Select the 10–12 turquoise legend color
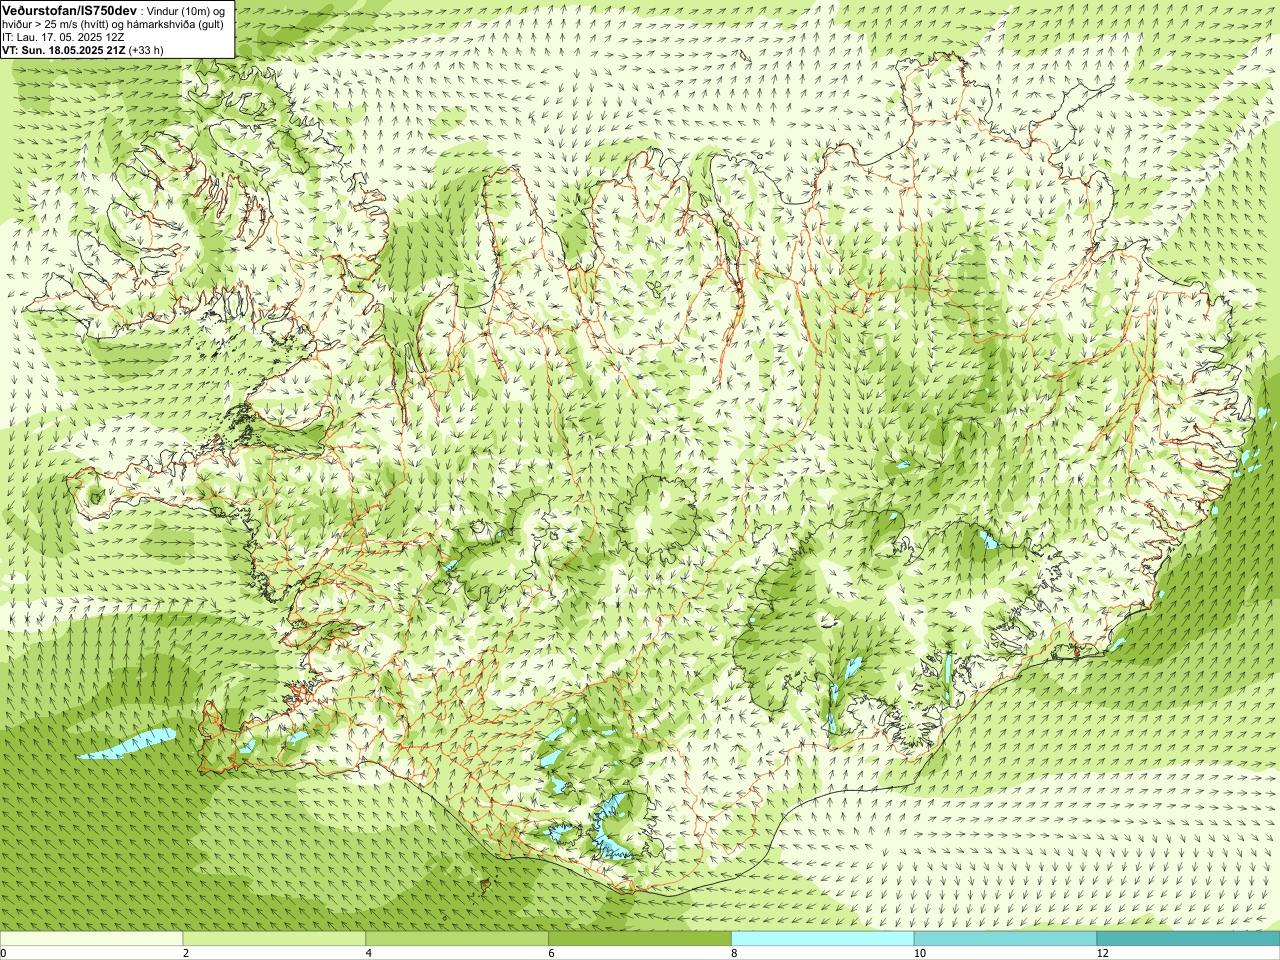1280x960 pixels. tap(1004, 939)
